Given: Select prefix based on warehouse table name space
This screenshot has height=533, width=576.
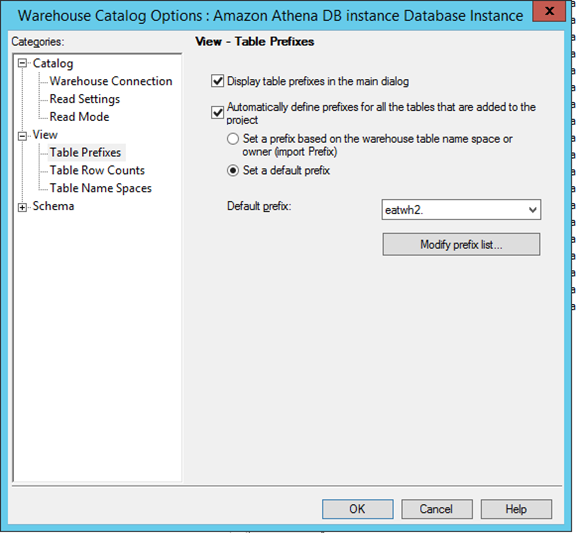Looking at the screenshot, I should [x=233, y=139].
